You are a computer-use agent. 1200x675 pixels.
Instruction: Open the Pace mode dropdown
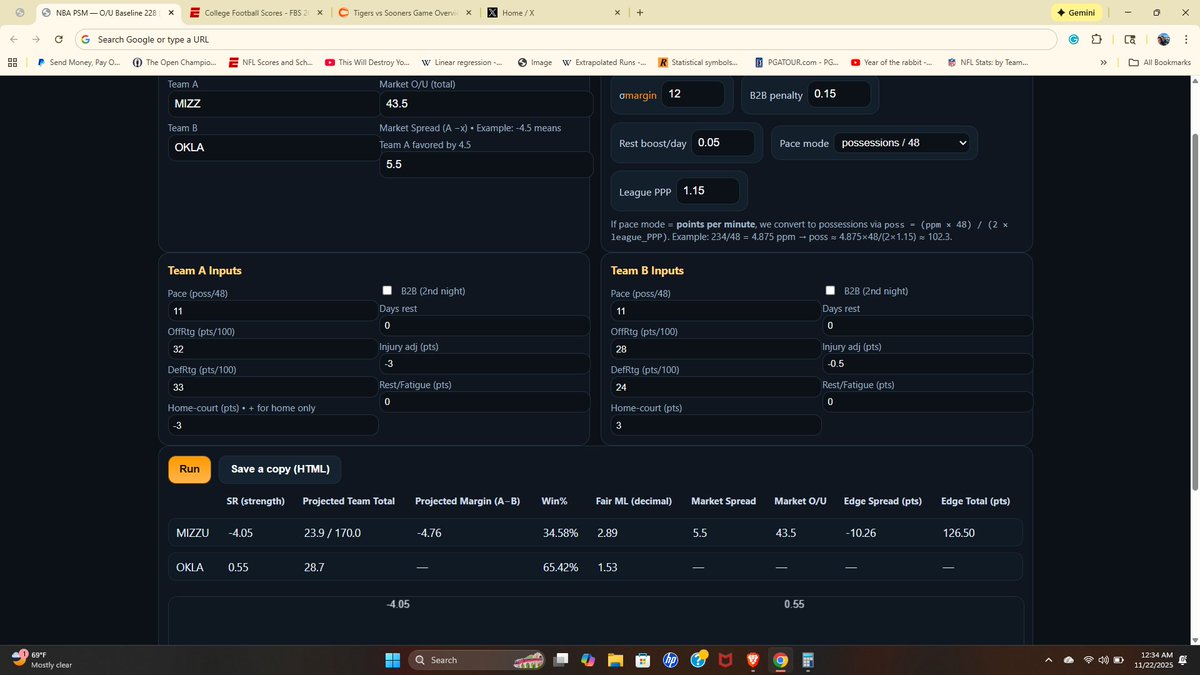(x=905, y=143)
